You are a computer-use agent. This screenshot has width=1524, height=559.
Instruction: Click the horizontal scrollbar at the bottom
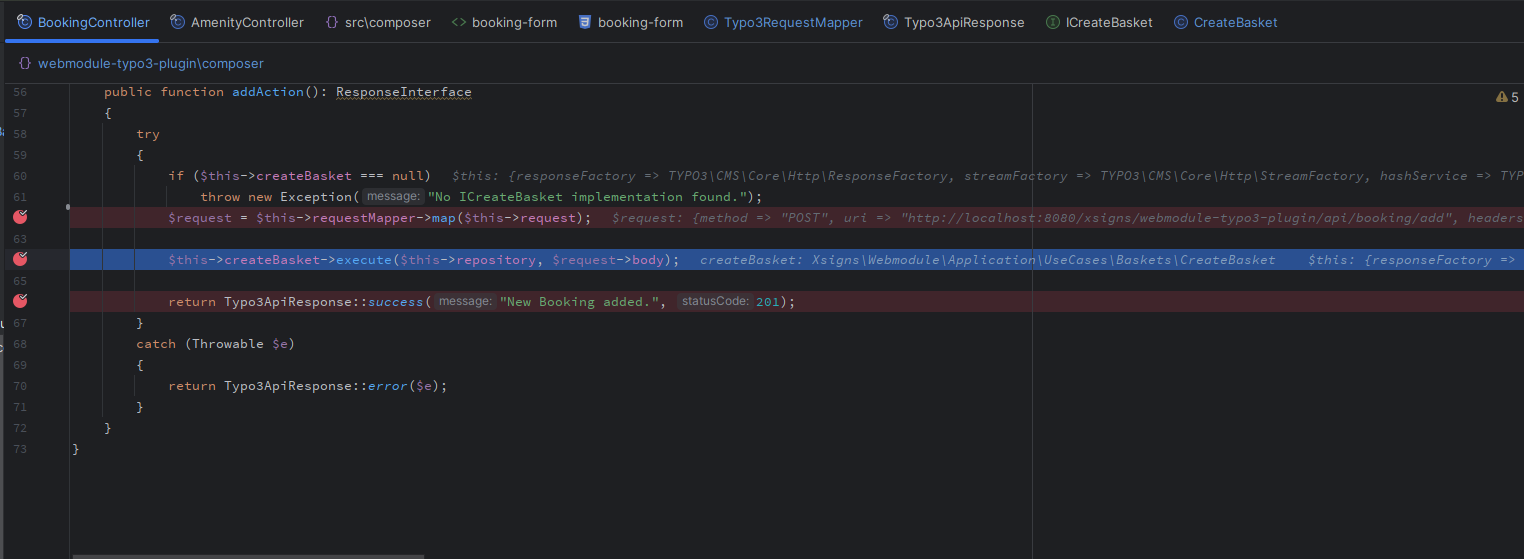(x=248, y=555)
